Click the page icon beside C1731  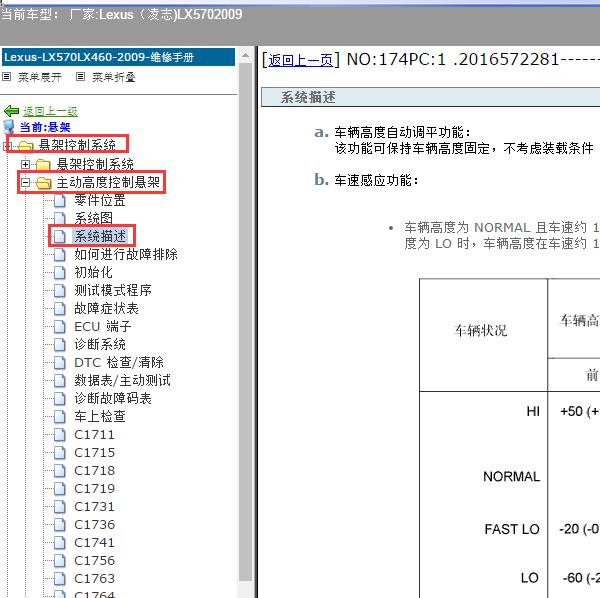click(60, 506)
